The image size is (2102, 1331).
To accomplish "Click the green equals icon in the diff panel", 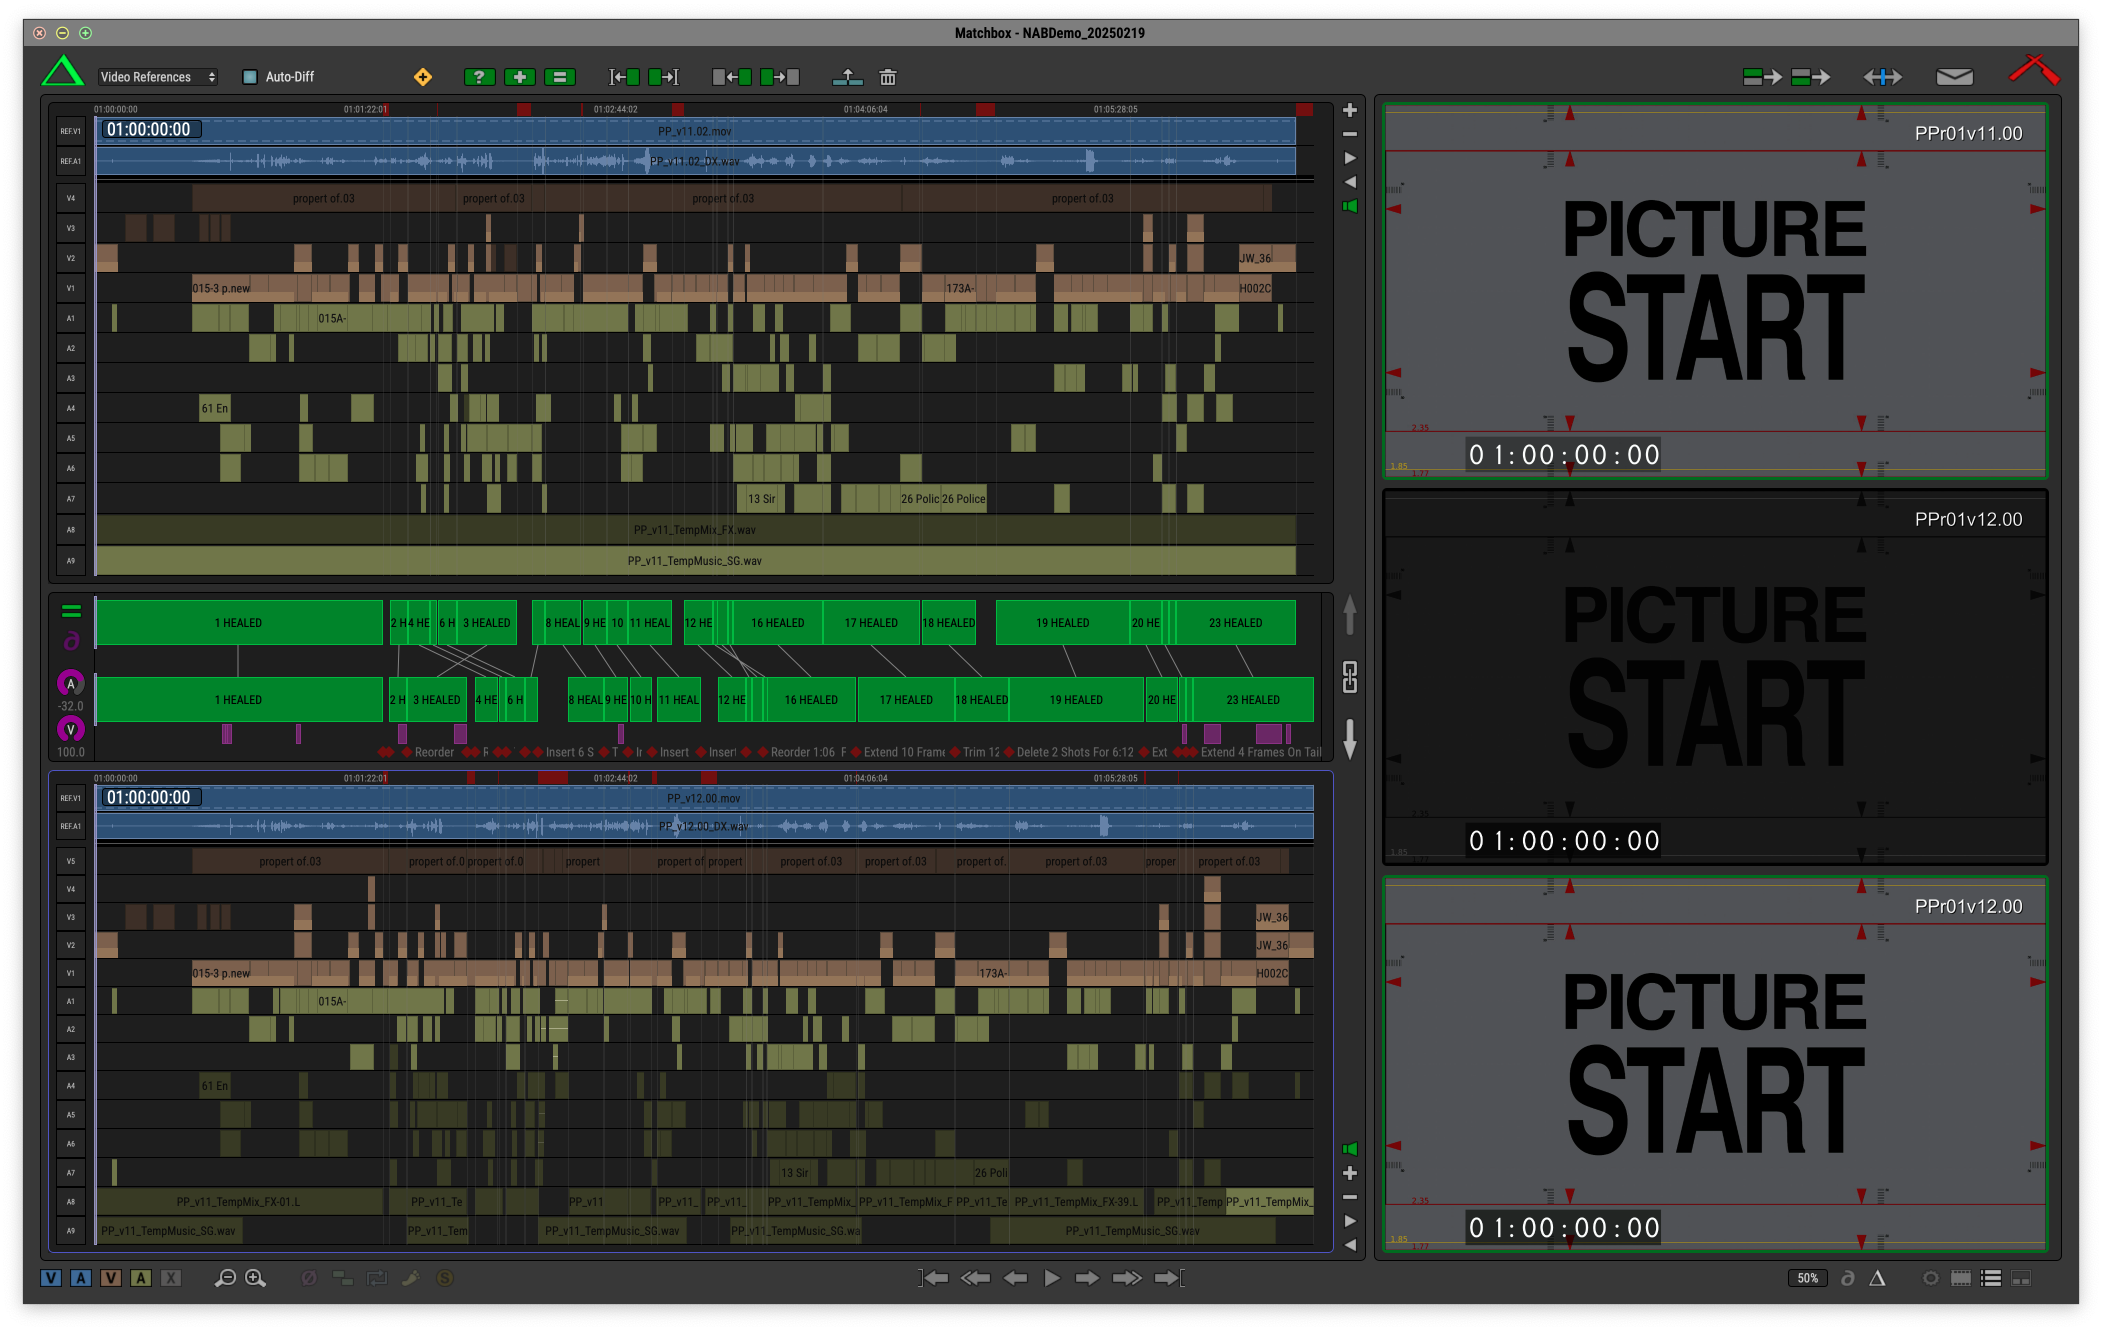I will pyautogui.click(x=71, y=611).
